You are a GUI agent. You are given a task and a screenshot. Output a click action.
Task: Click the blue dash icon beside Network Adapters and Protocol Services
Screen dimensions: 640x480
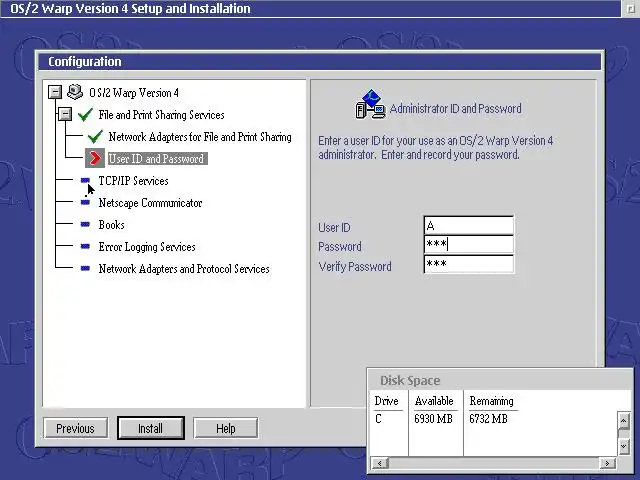click(85, 268)
